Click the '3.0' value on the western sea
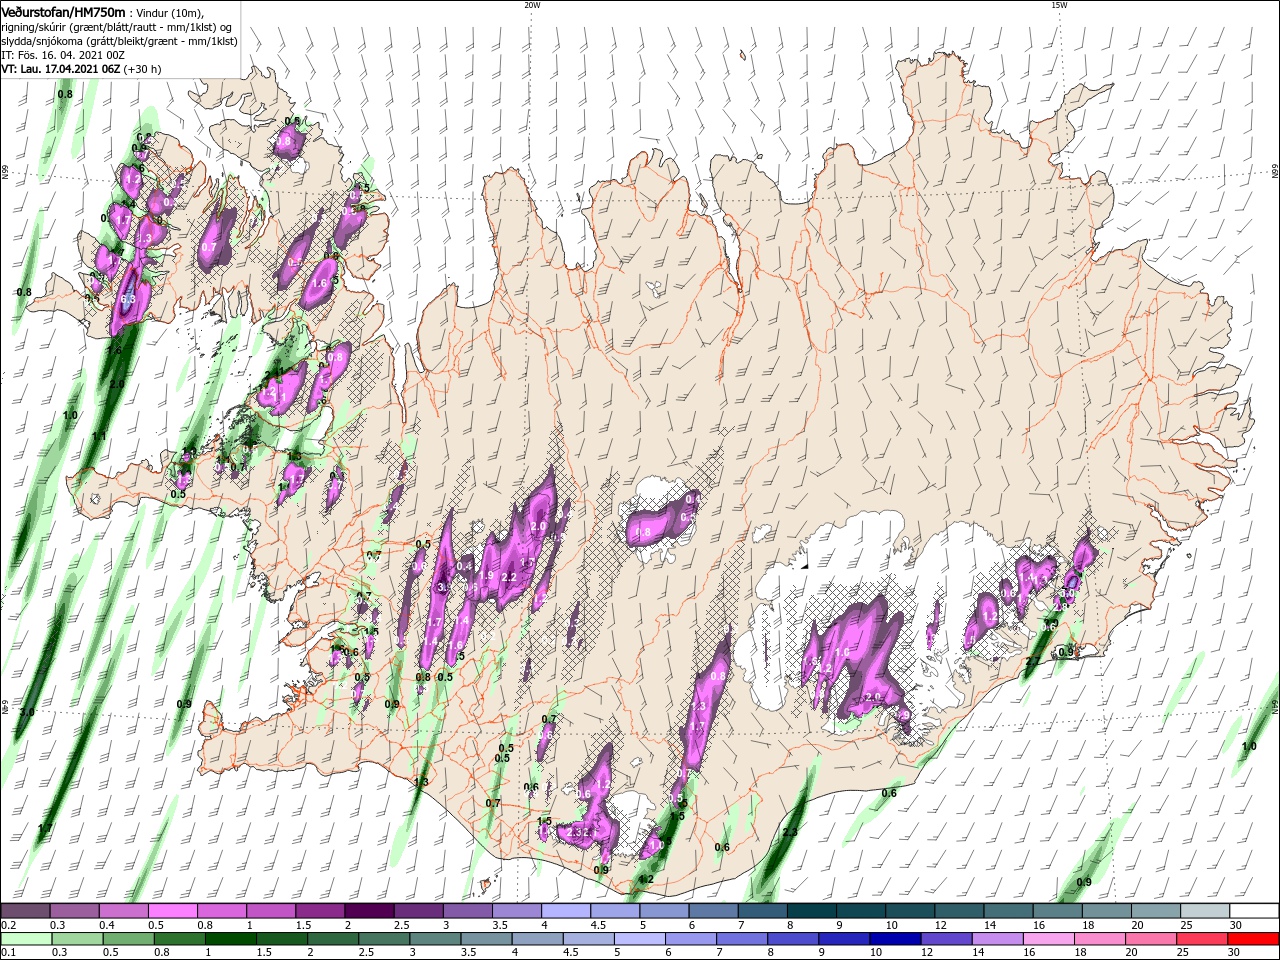 (27, 712)
